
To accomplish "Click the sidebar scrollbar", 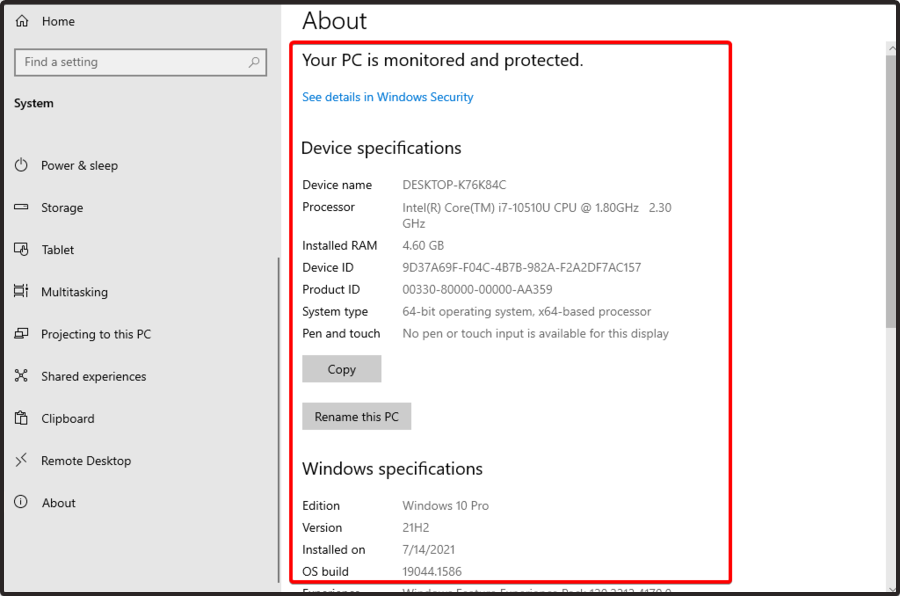I will [x=279, y=419].
